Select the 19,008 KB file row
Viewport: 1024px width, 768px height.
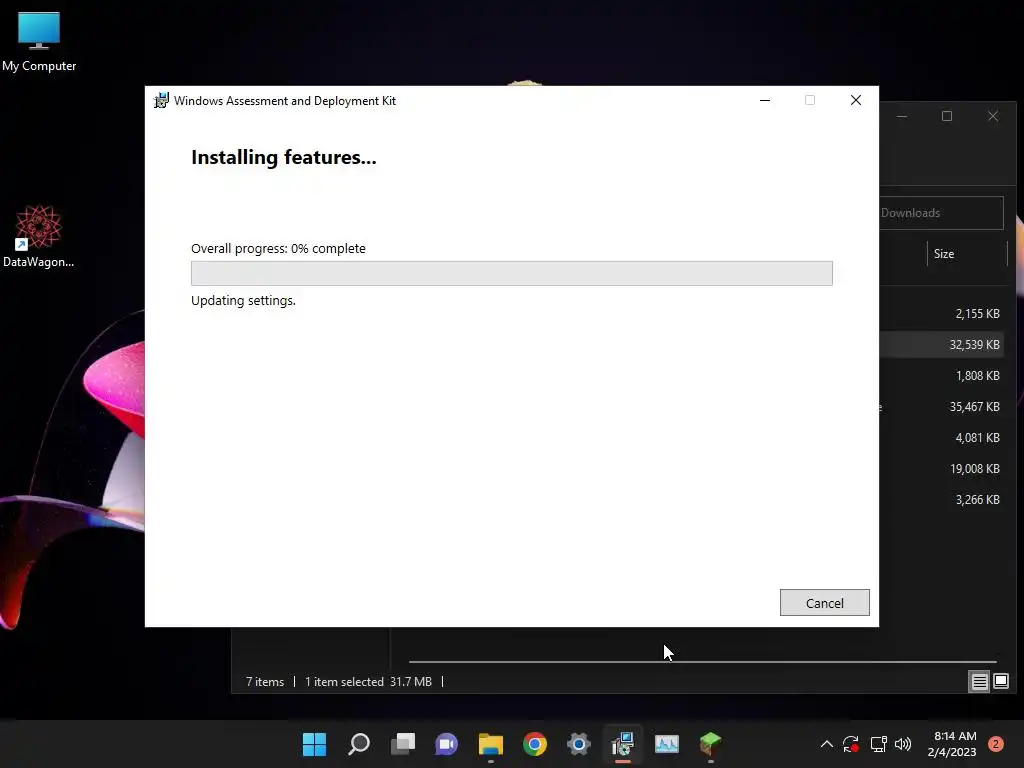(x=942, y=468)
